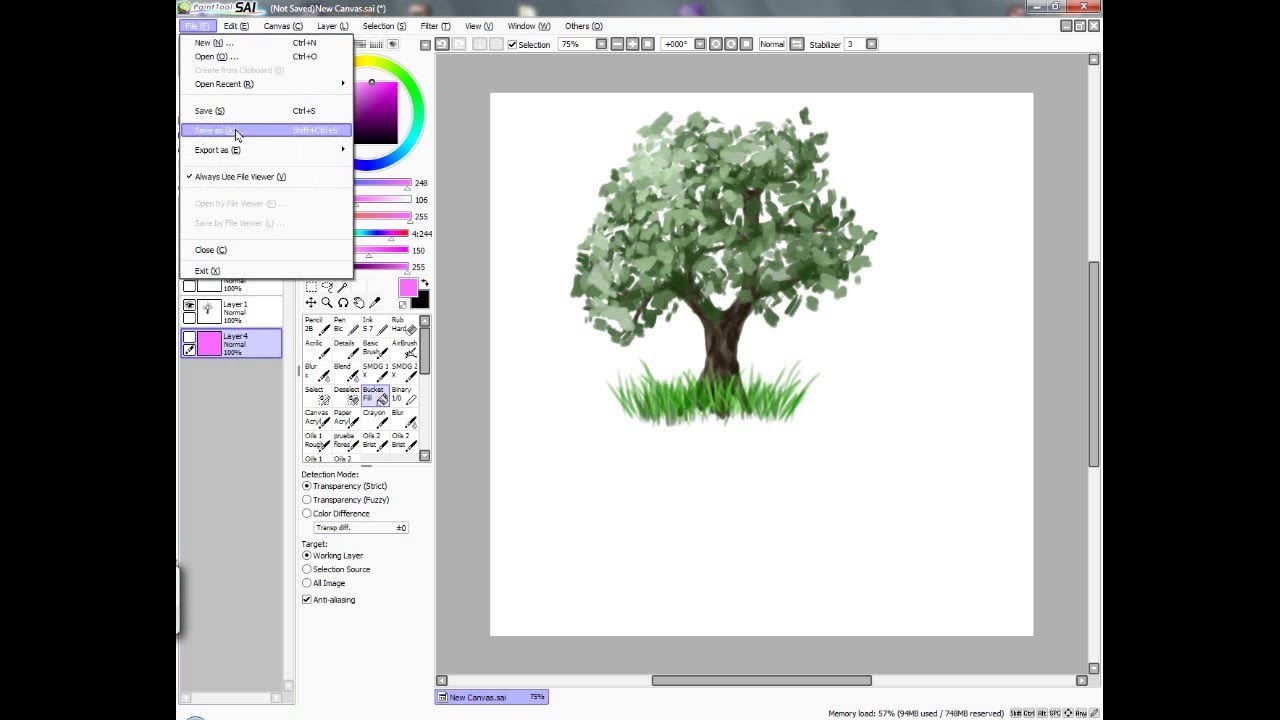Open the zoom 75% dropdown
Image resolution: width=1280 pixels, height=720 pixels.
click(601, 44)
